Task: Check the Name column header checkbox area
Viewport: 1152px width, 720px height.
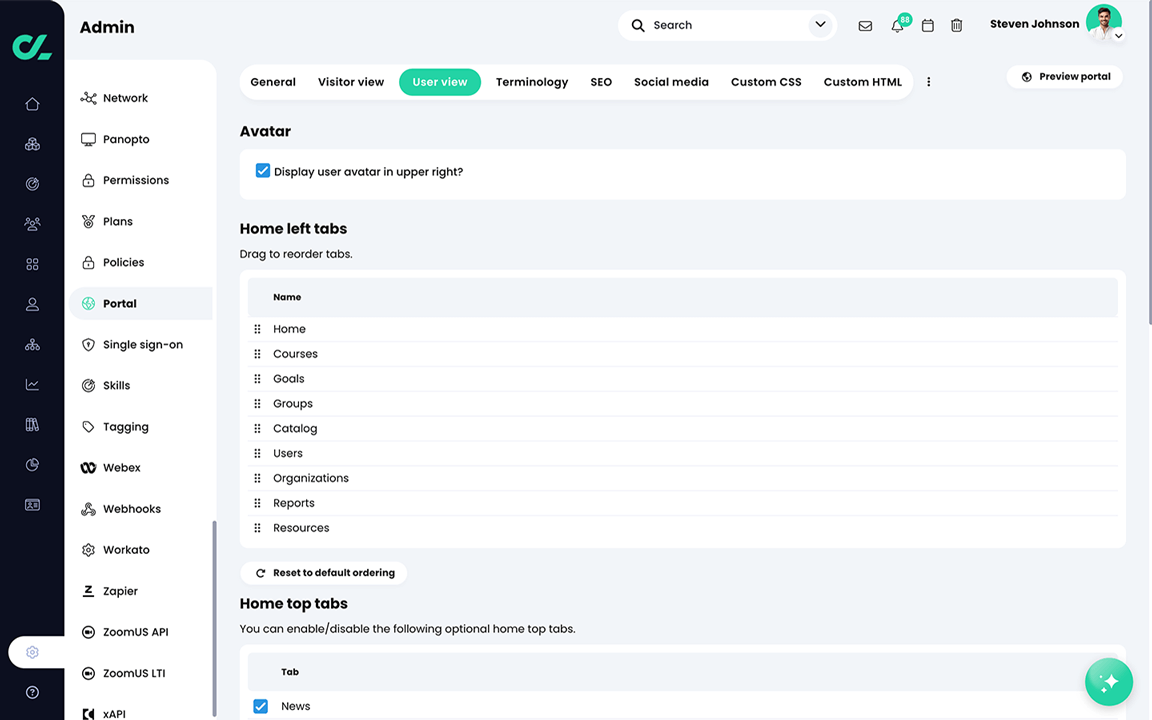Action: 256,297
